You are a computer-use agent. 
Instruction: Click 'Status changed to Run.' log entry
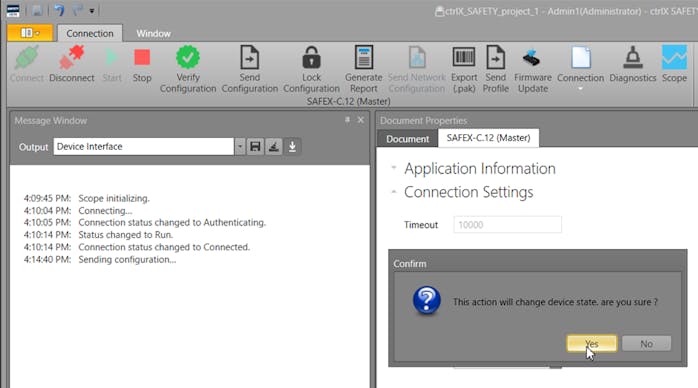pos(126,234)
